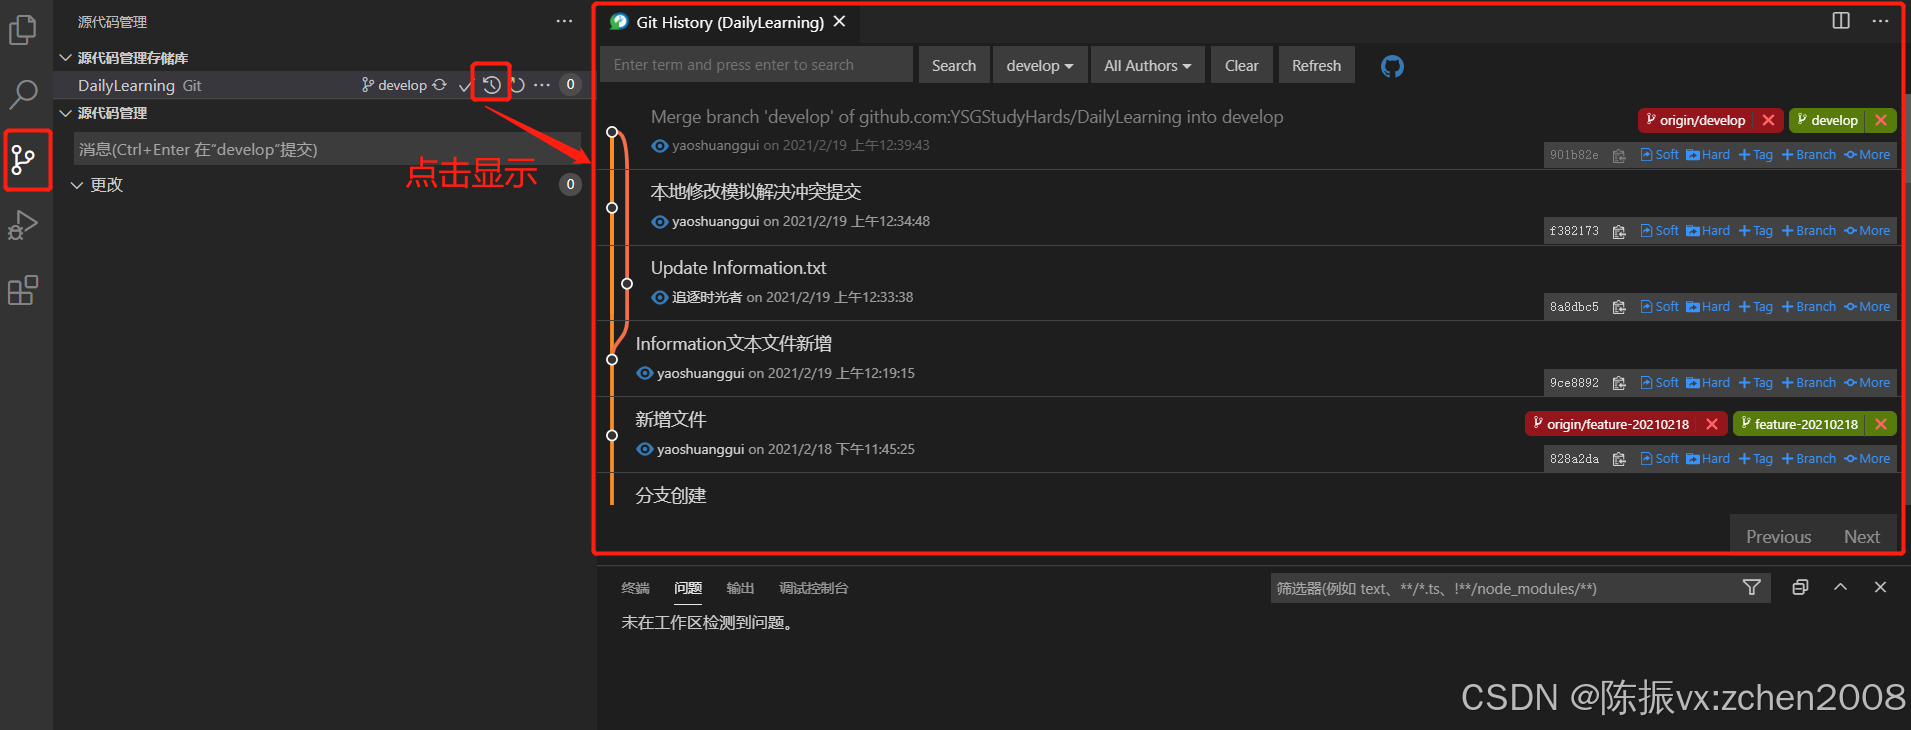Split the editor to the right
The height and width of the screenshot is (730, 1911).
(1841, 21)
